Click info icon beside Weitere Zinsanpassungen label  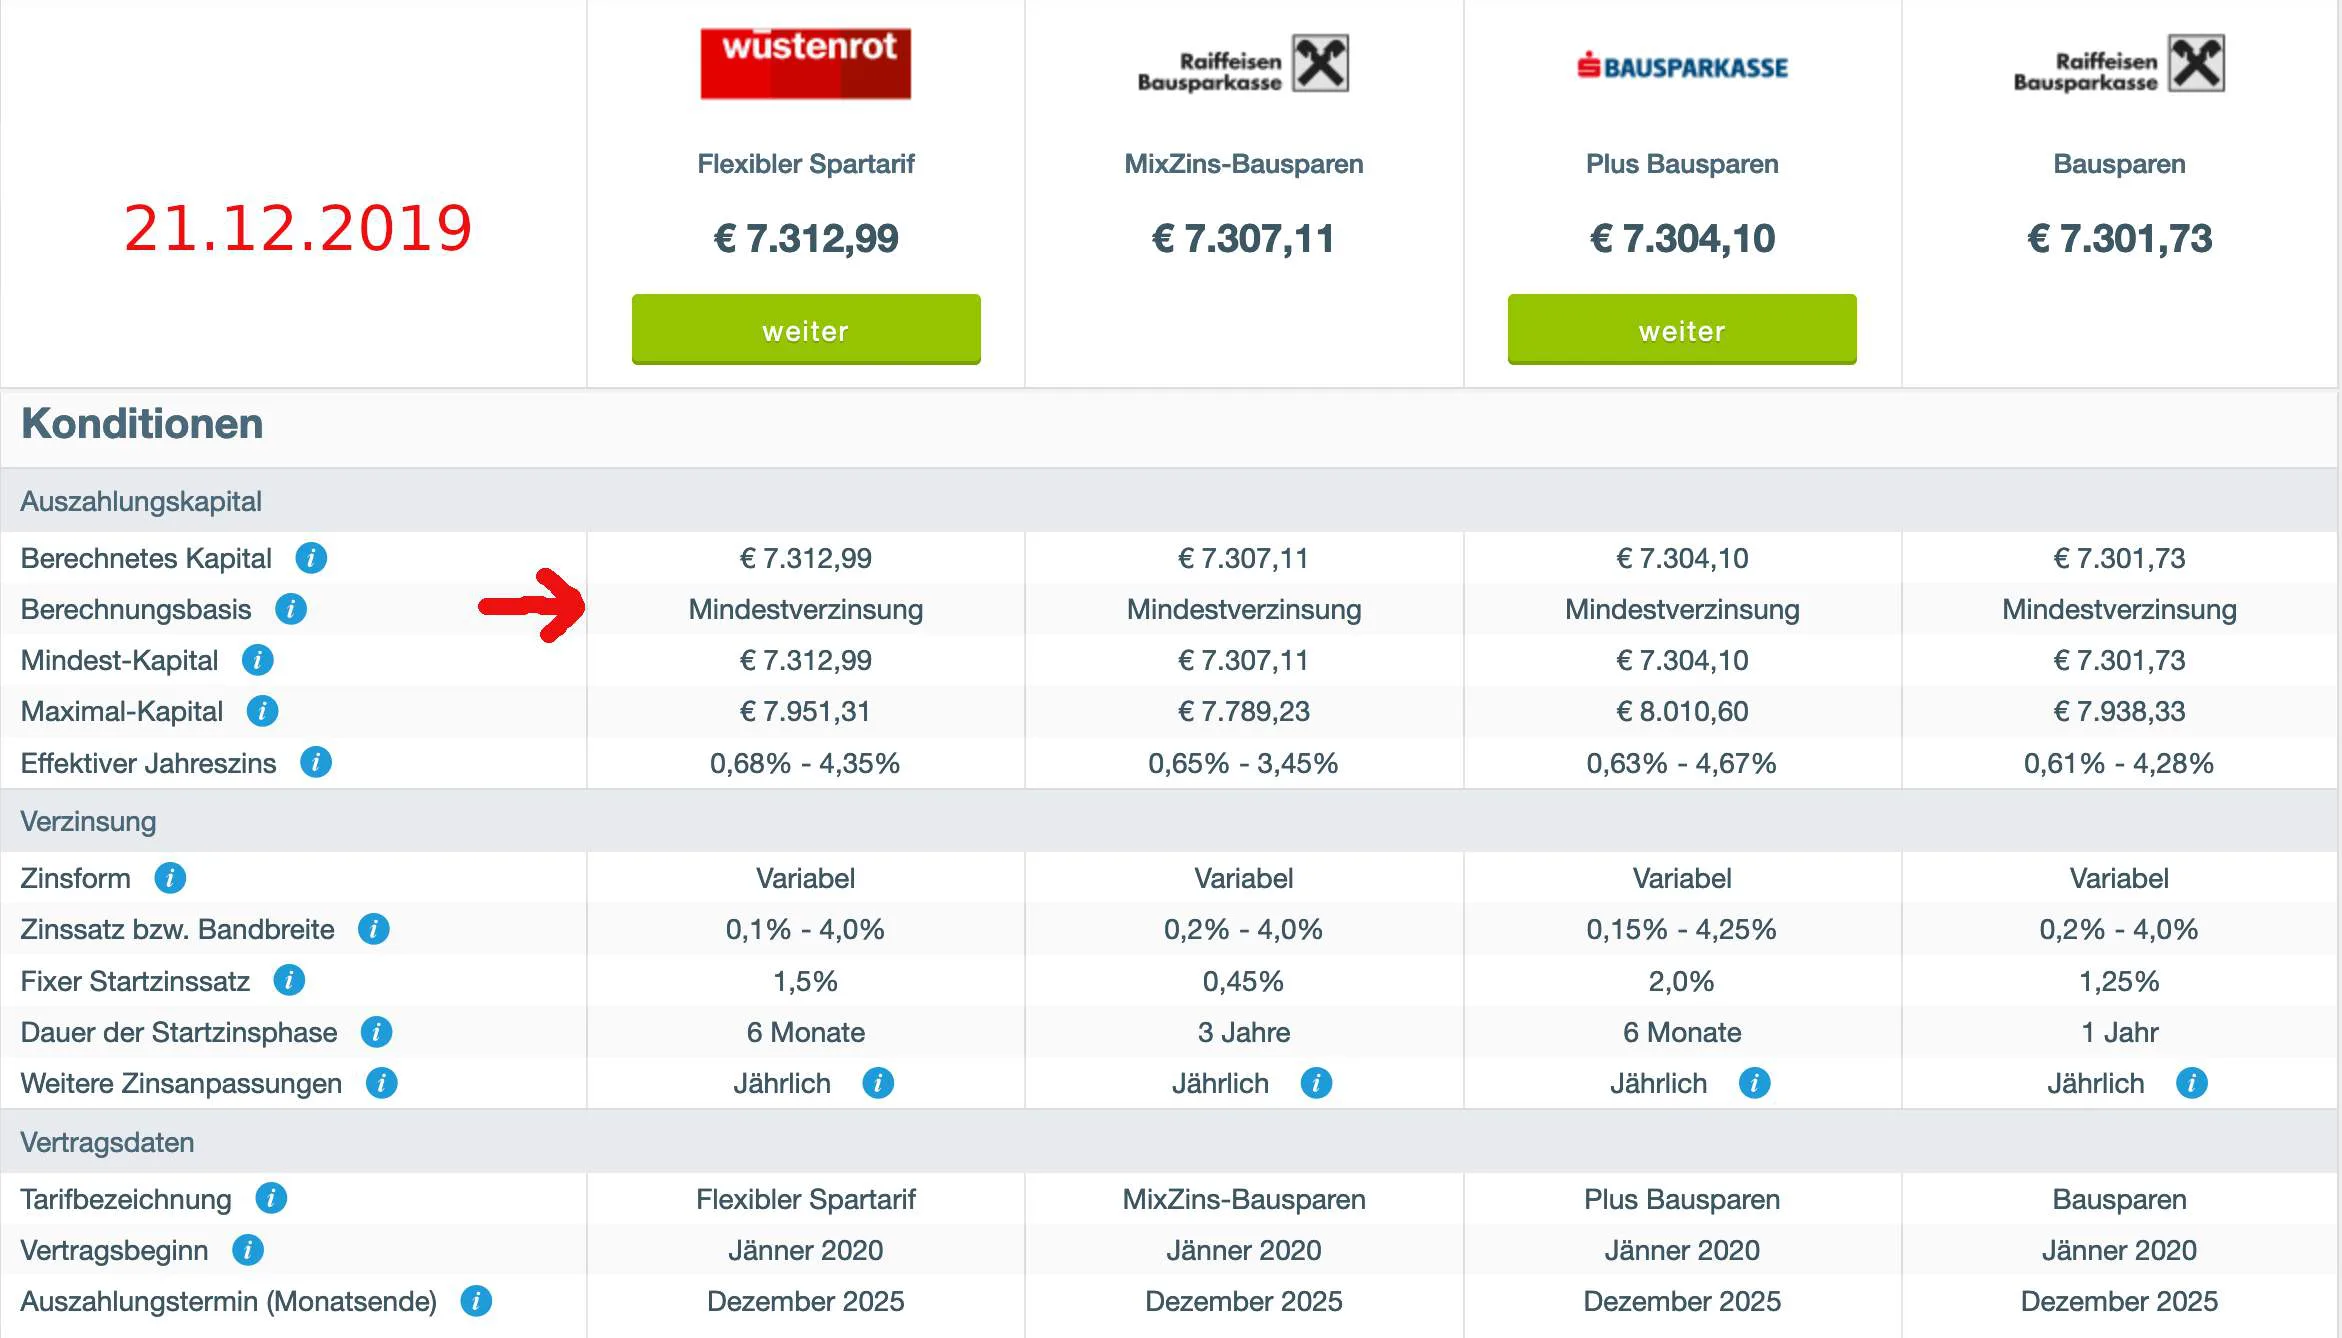click(382, 1083)
